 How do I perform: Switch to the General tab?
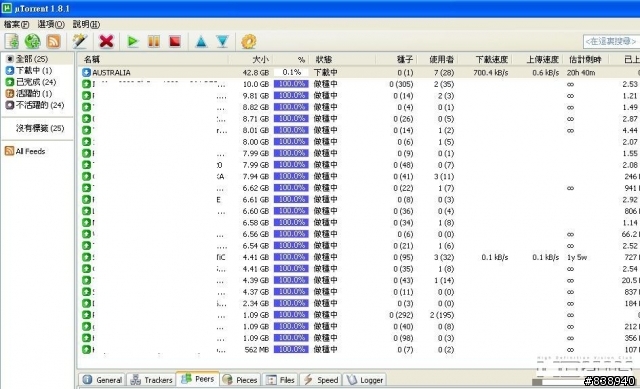tap(102, 380)
